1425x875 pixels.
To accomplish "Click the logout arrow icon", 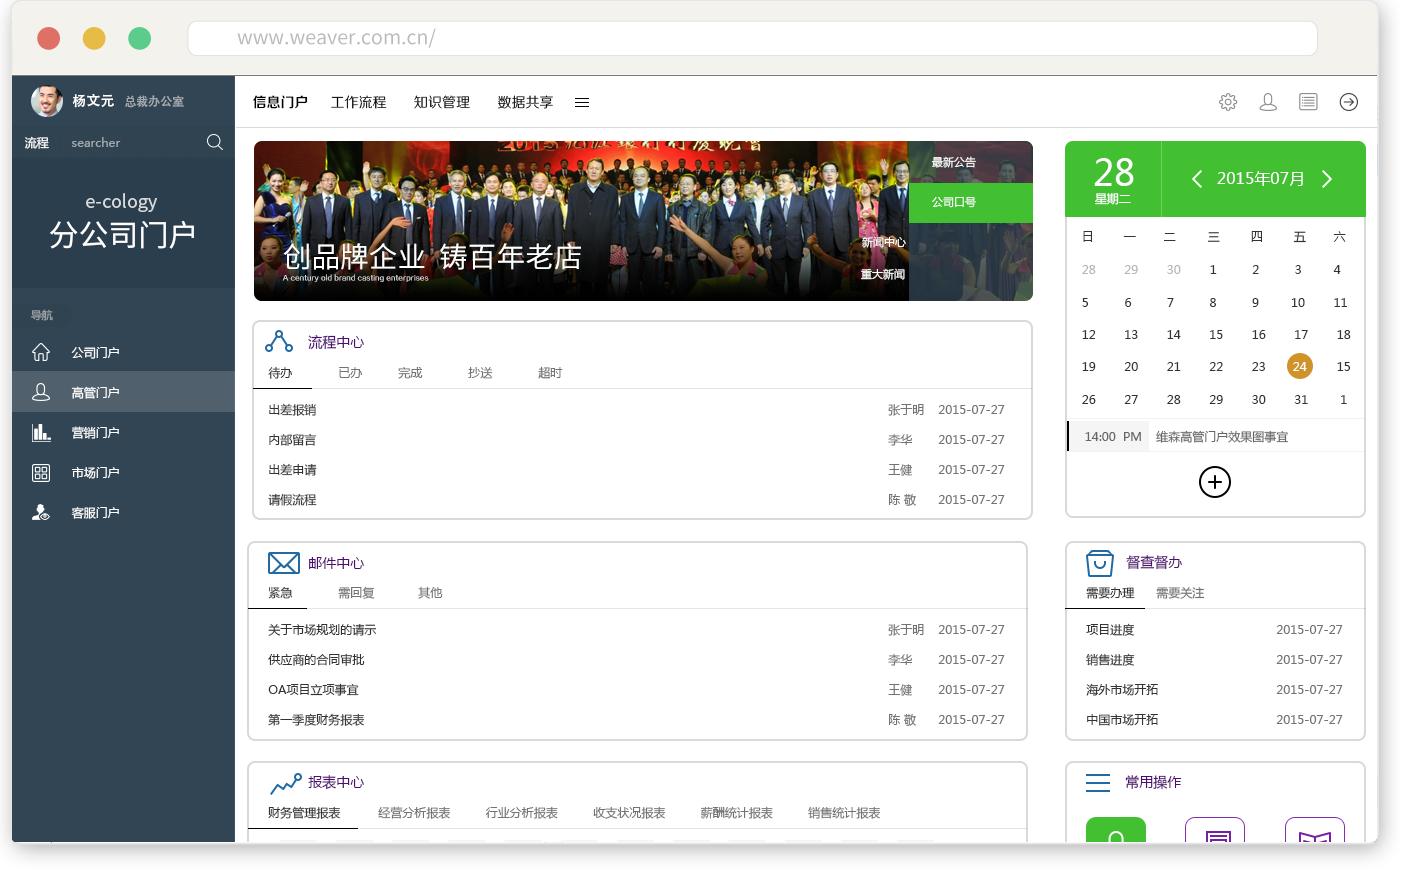I will coord(1349,102).
